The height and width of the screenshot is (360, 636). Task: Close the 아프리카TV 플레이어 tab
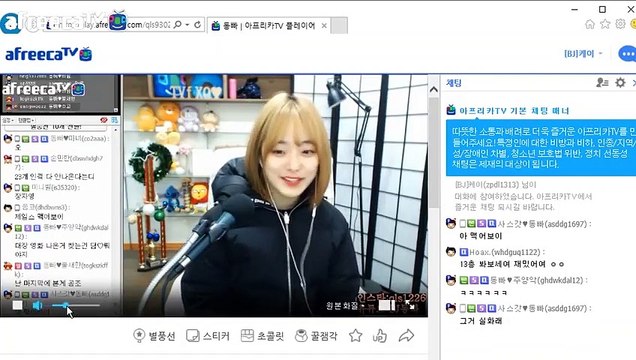point(324,26)
